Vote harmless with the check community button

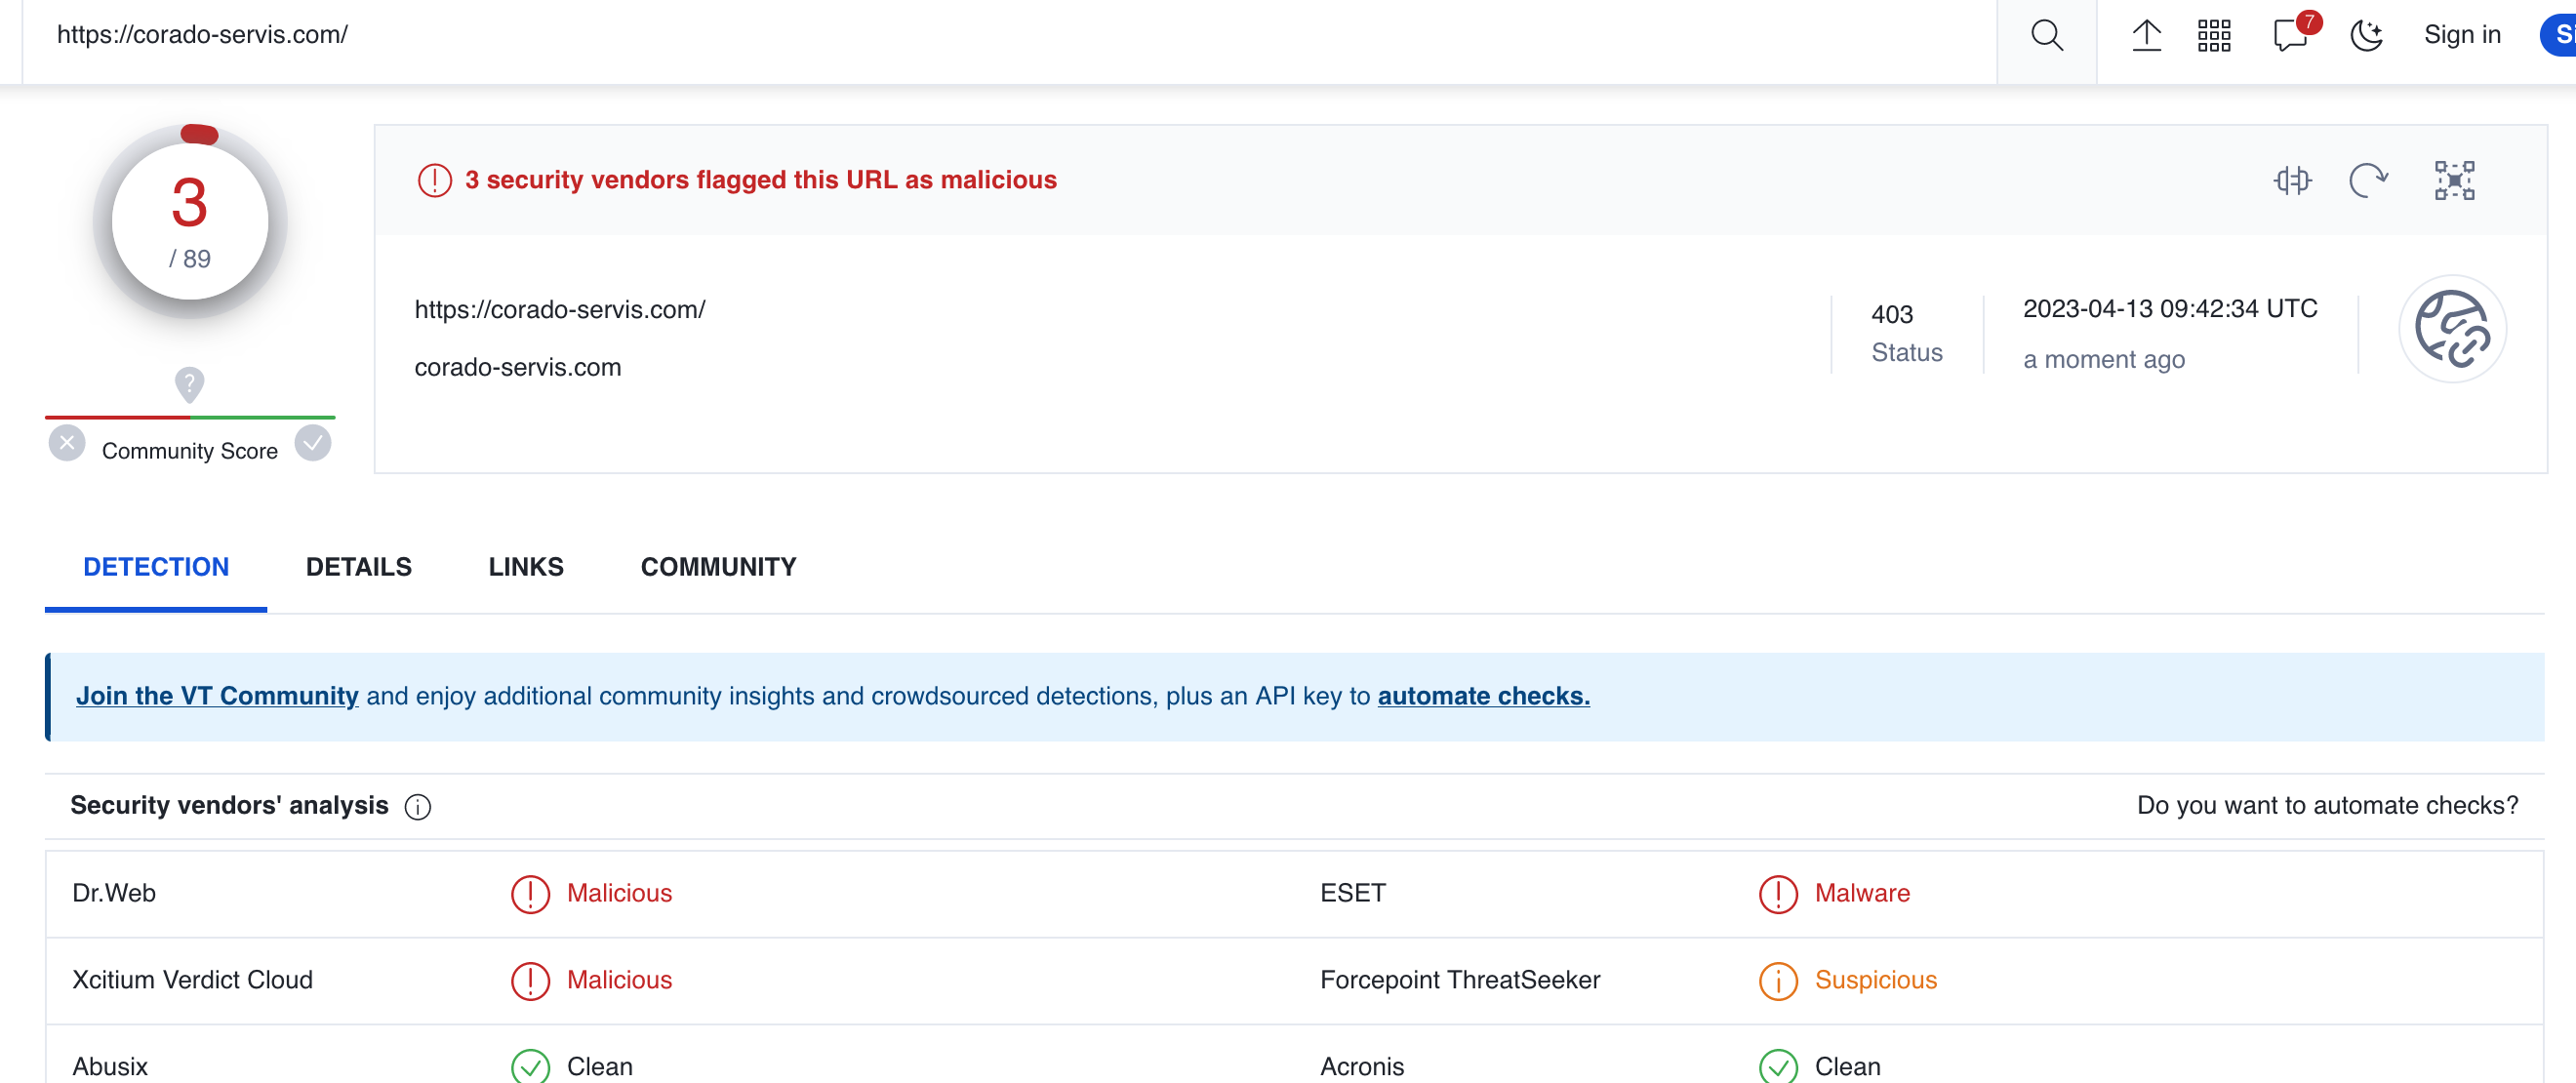pos(313,443)
